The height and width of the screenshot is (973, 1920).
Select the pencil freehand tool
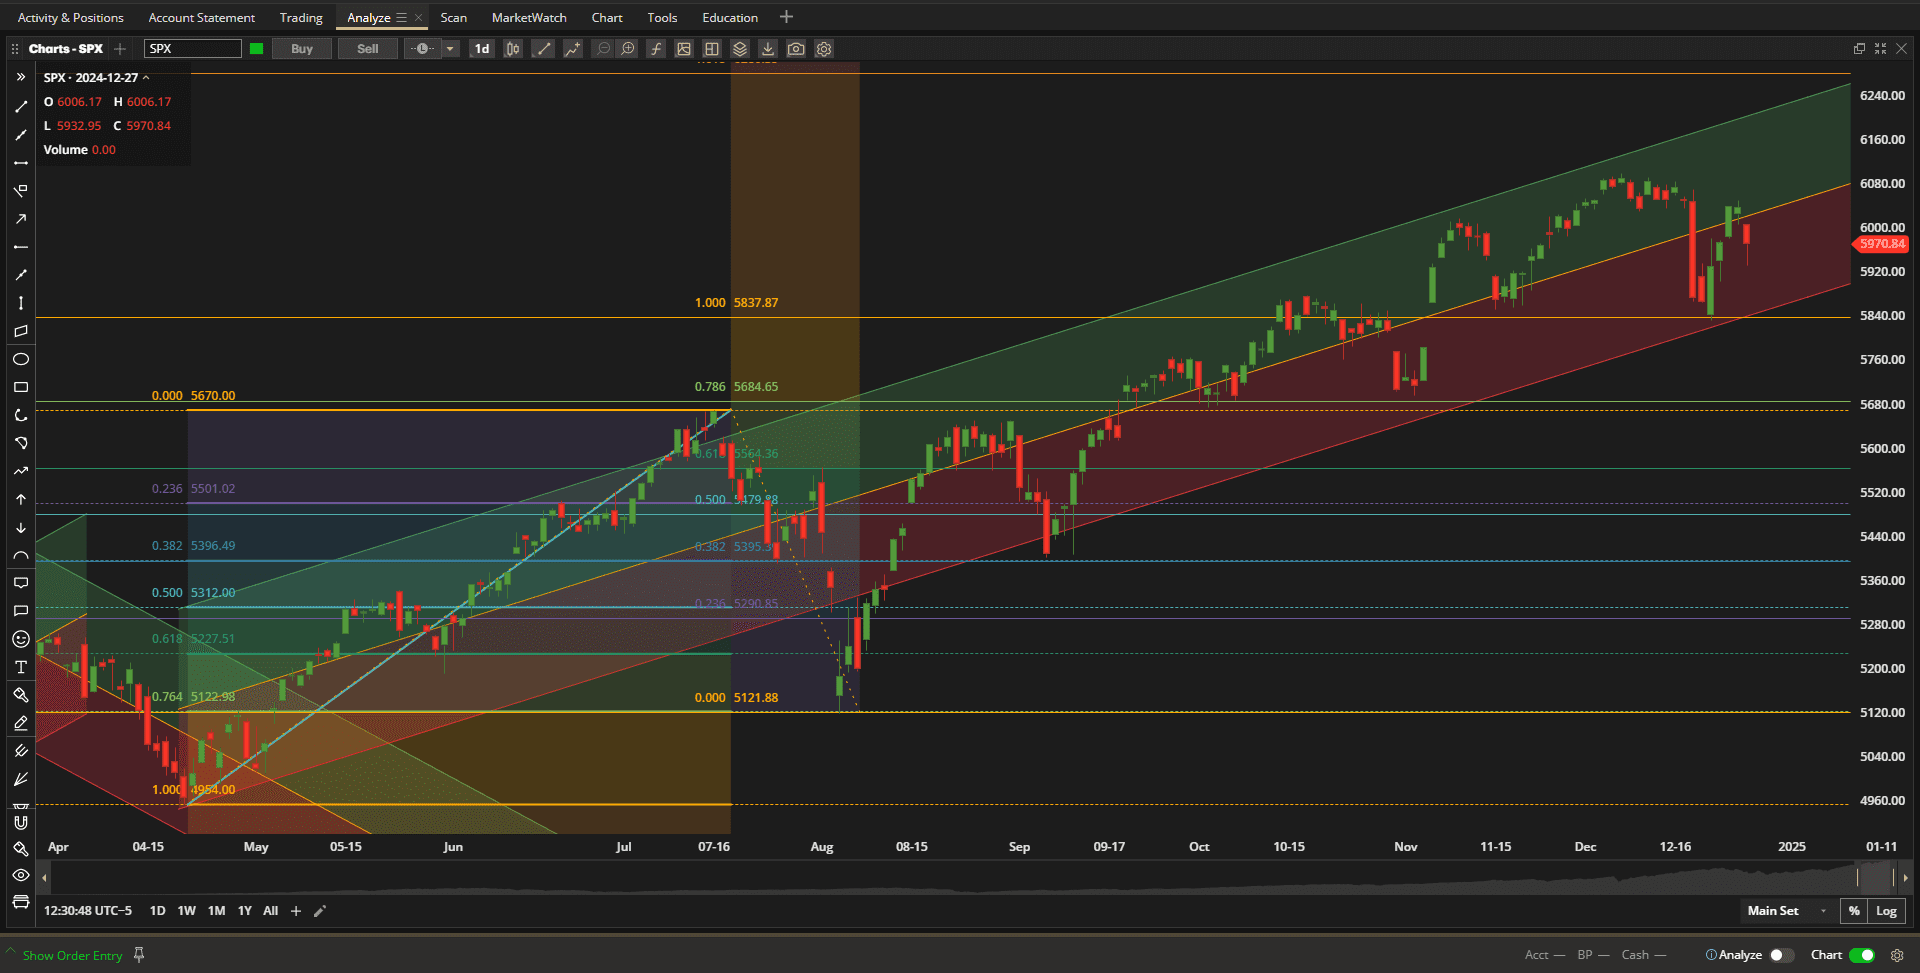(21, 723)
